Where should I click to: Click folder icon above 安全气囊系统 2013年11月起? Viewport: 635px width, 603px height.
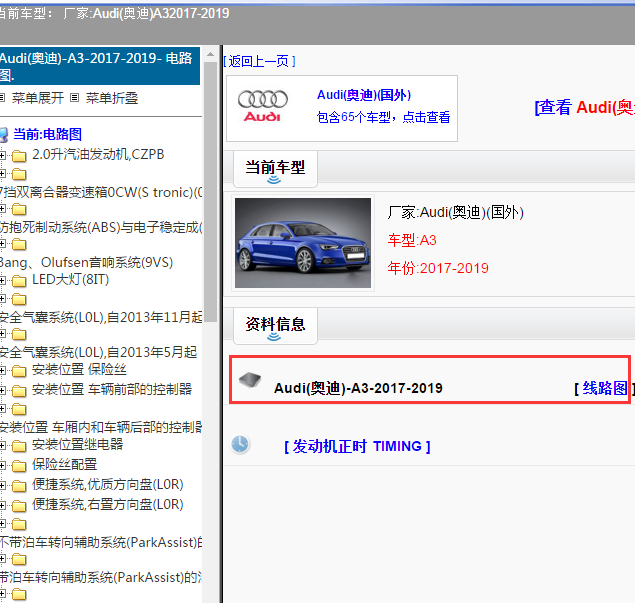tap(19, 300)
